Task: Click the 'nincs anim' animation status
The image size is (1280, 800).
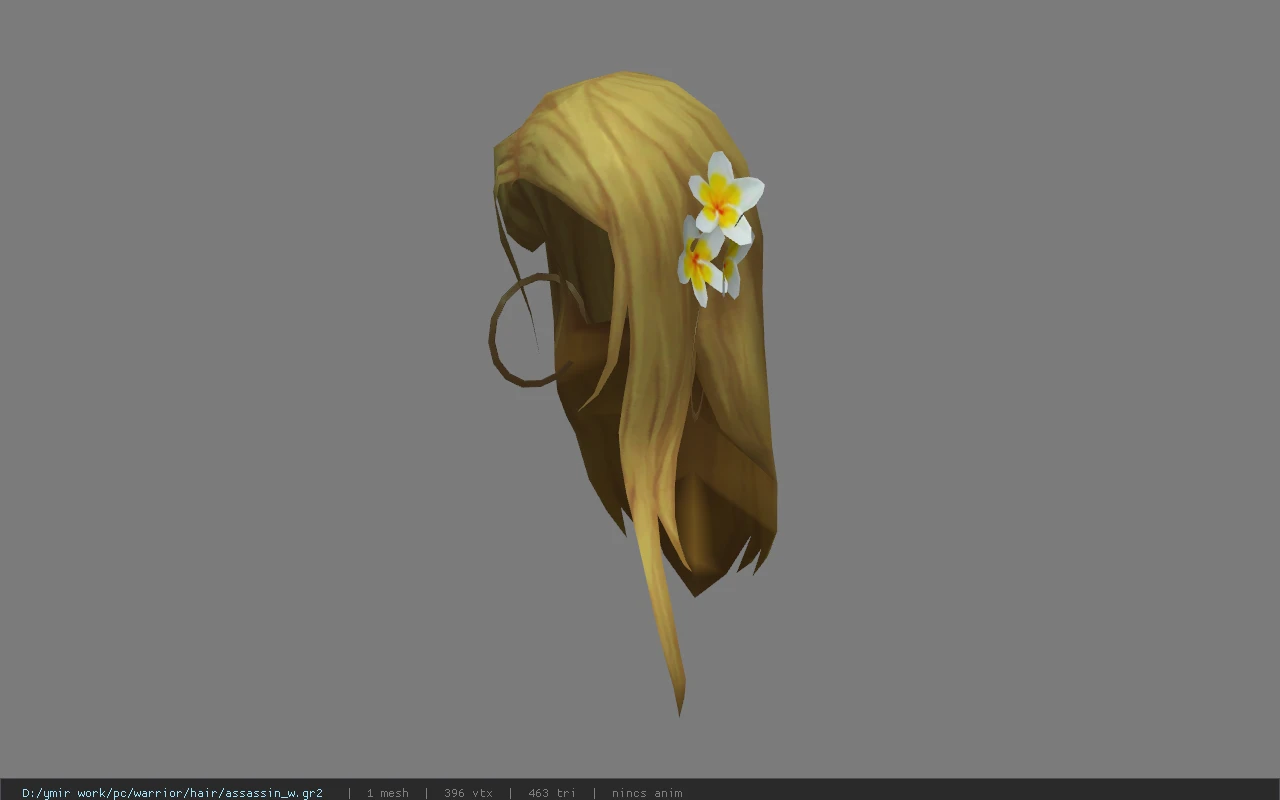Action: coord(647,792)
